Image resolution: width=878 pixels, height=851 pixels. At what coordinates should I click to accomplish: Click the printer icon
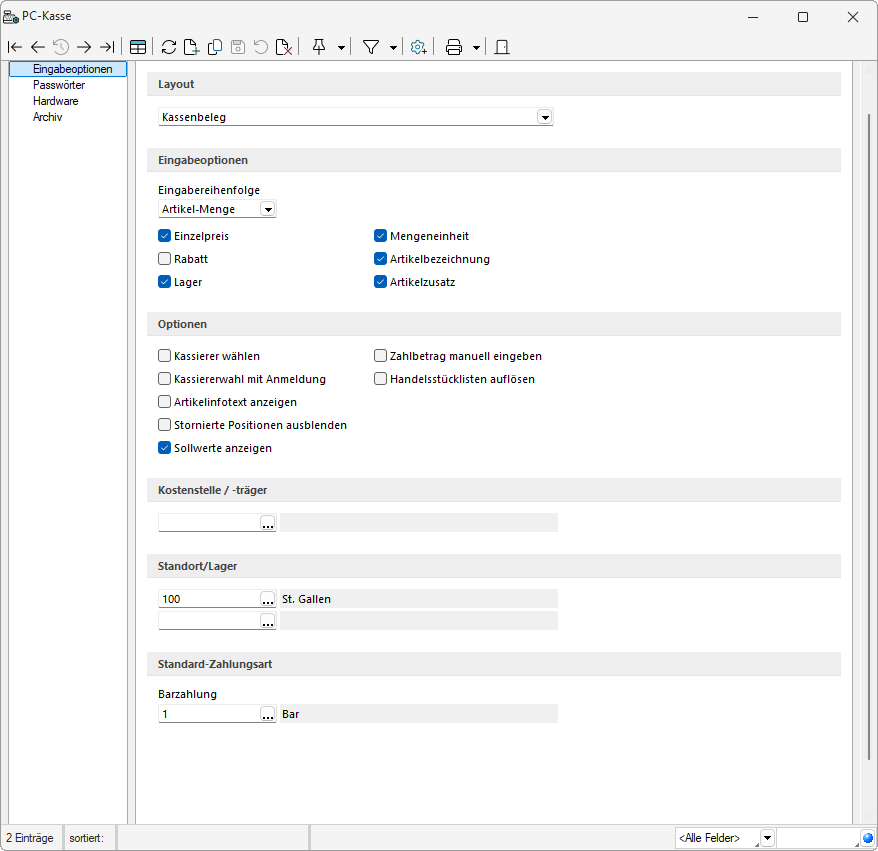(x=453, y=47)
